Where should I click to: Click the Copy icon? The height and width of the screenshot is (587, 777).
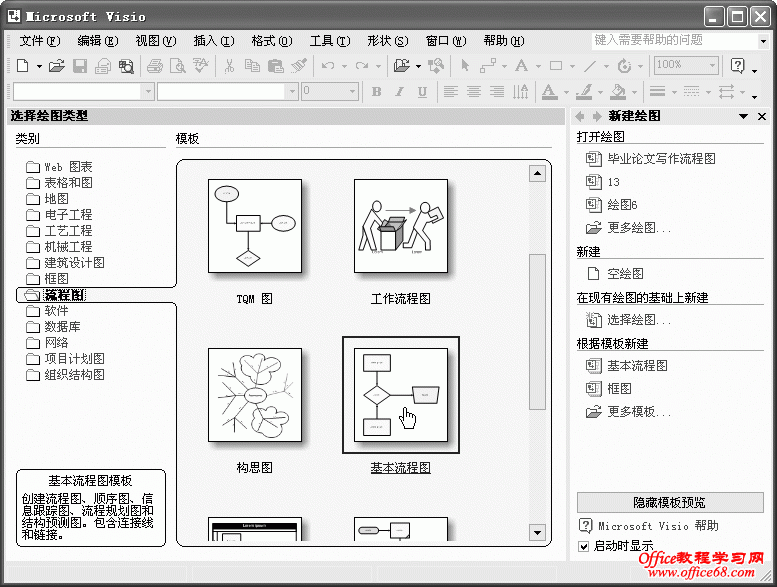pyautogui.click(x=252, y=66)
